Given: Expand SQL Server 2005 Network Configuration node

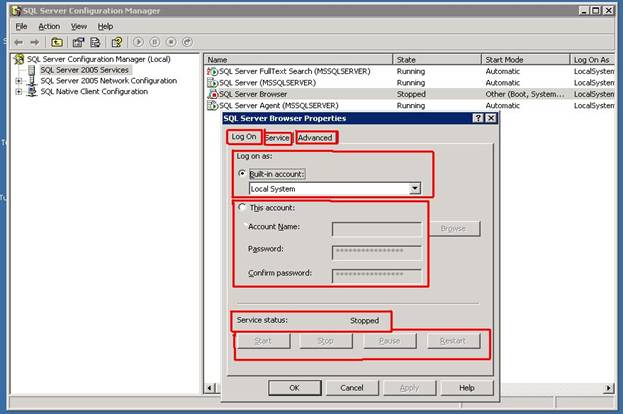Looking at the screenshot, I should tap(18, 81).
